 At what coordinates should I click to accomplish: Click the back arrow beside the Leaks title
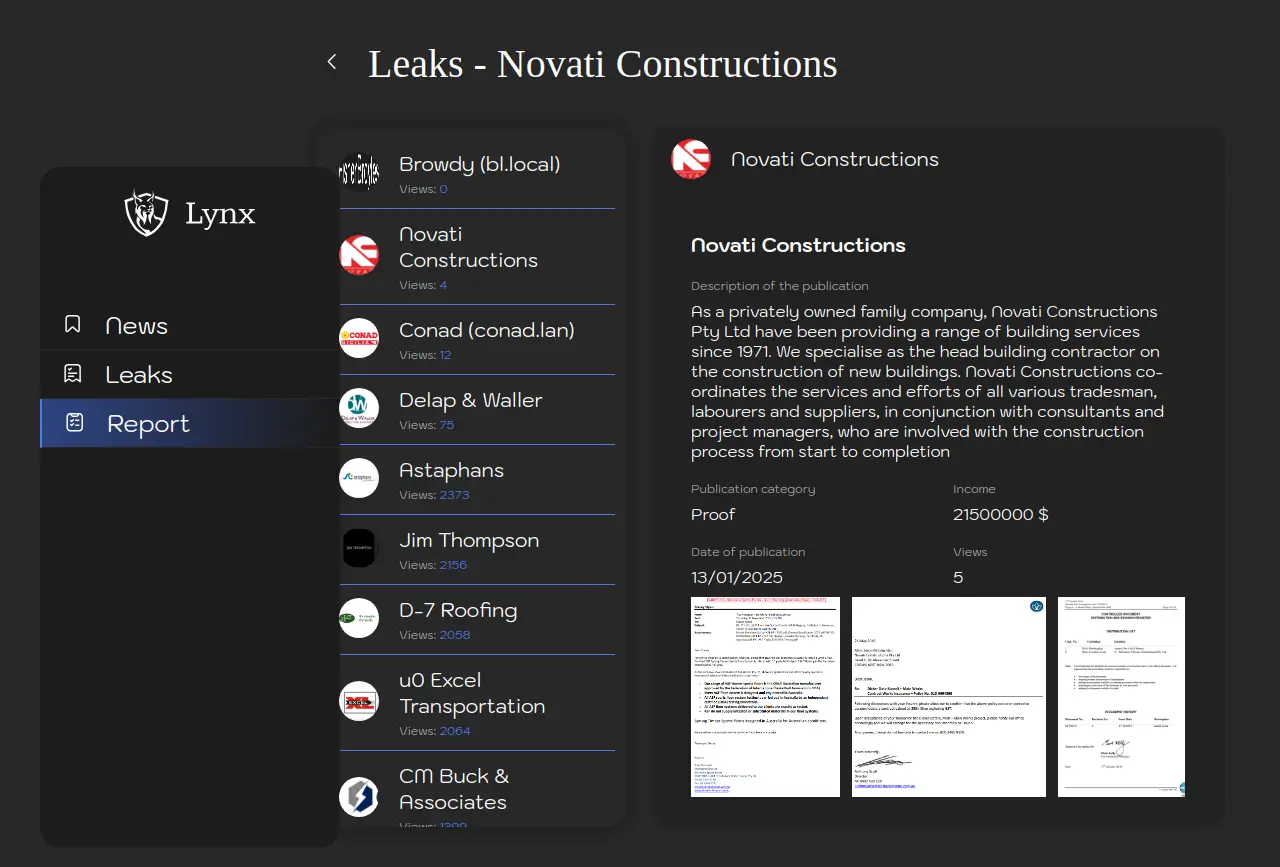click(x=332, y=62)
